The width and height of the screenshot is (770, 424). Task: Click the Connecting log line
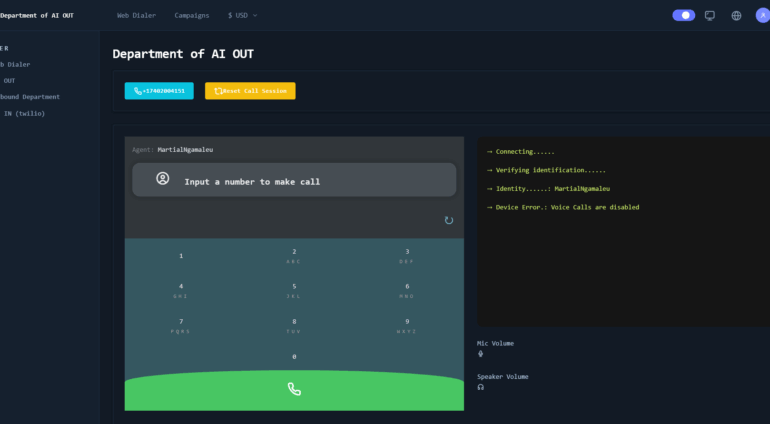[521, 152]
